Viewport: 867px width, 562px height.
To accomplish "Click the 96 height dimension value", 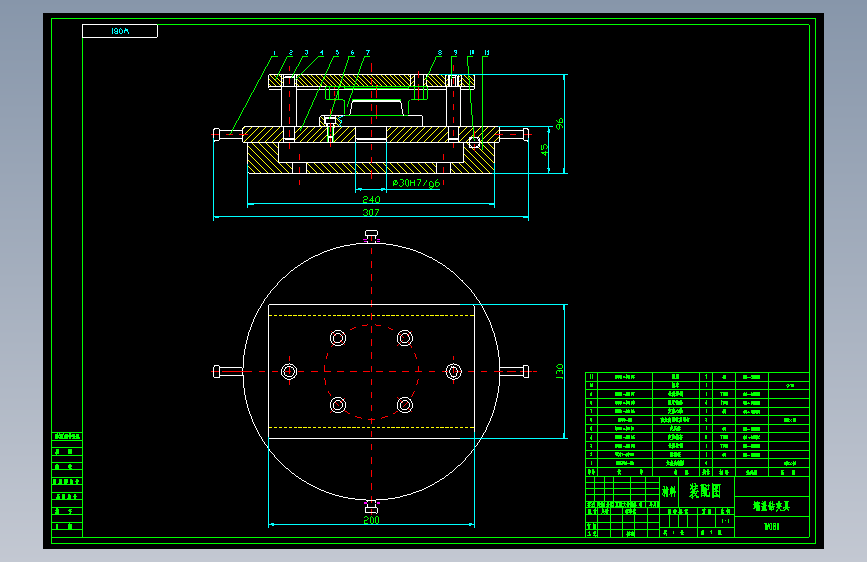I will coord(560,124).
